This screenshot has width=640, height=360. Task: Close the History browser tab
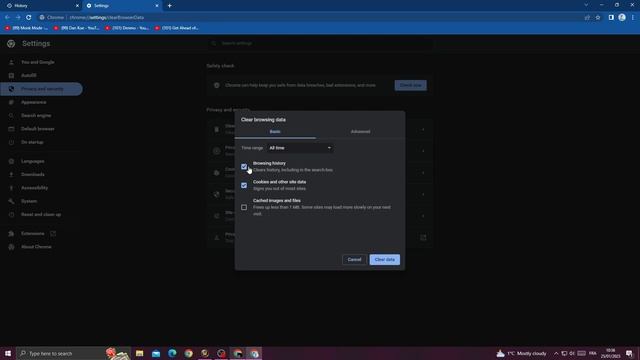click(77, 6)
